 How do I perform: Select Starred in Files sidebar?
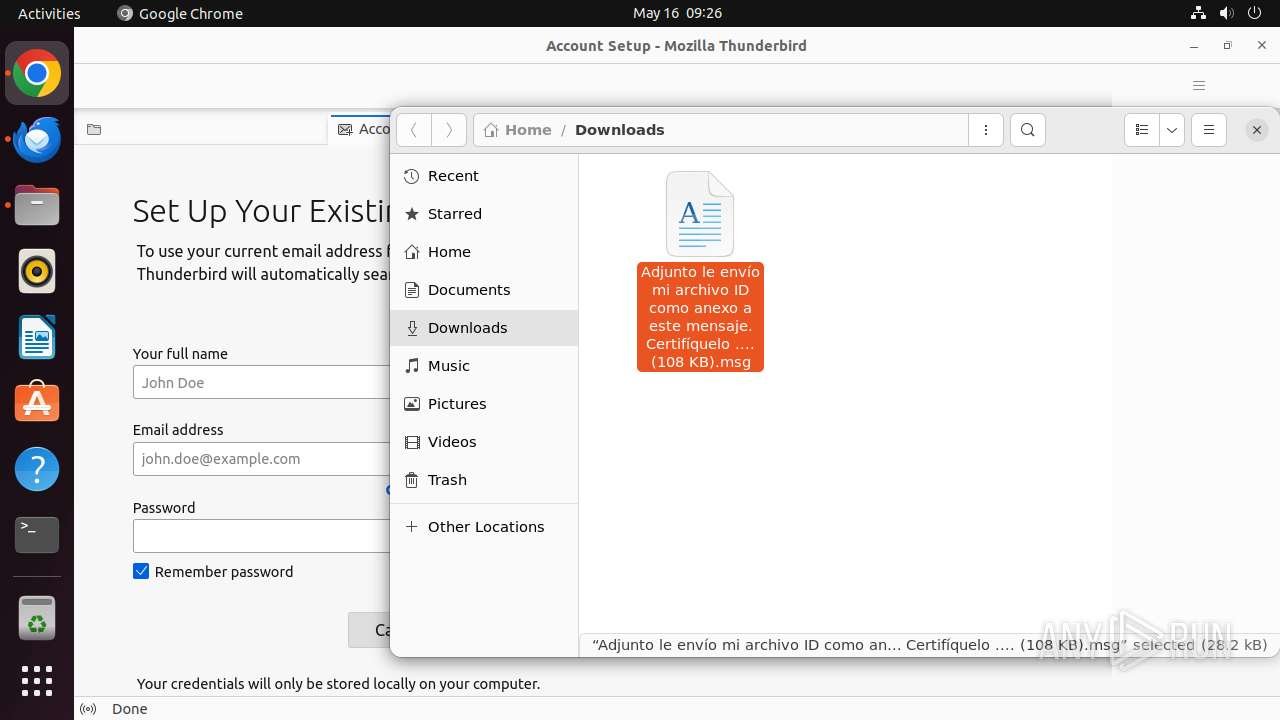(484, 214)
